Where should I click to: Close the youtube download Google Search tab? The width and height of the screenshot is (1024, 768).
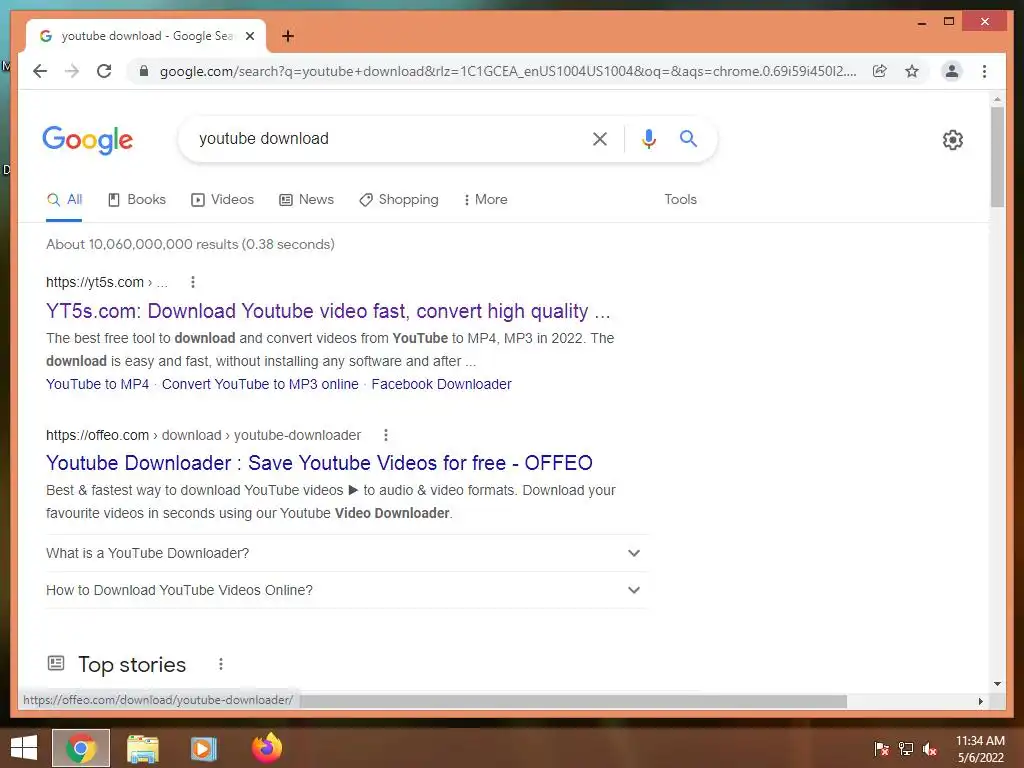[x=249, y=36]
